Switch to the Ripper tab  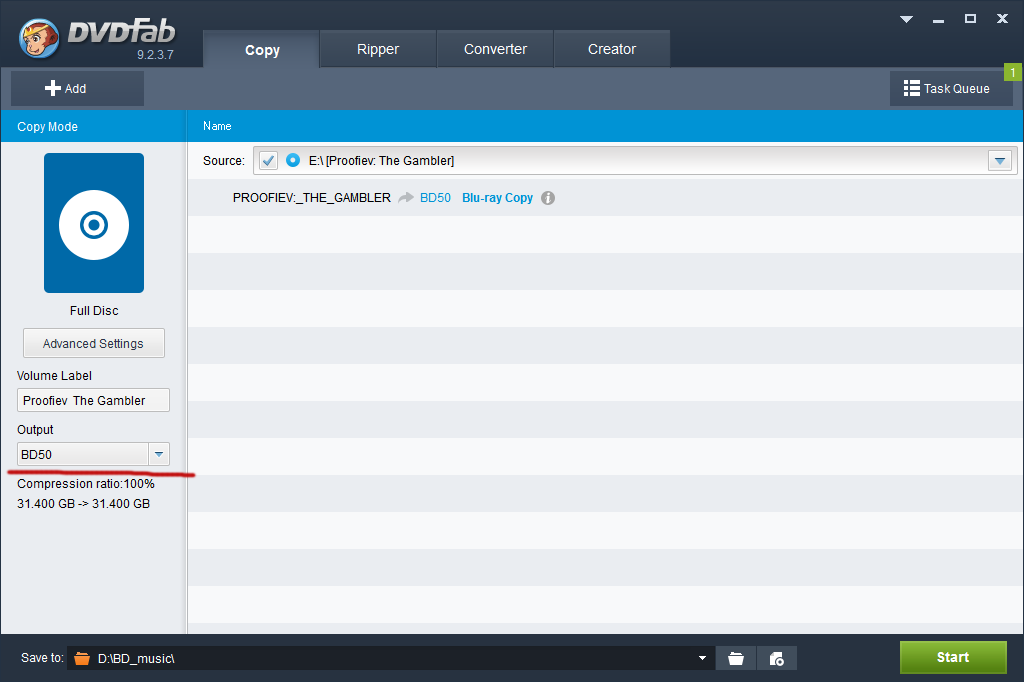(377, 49)
